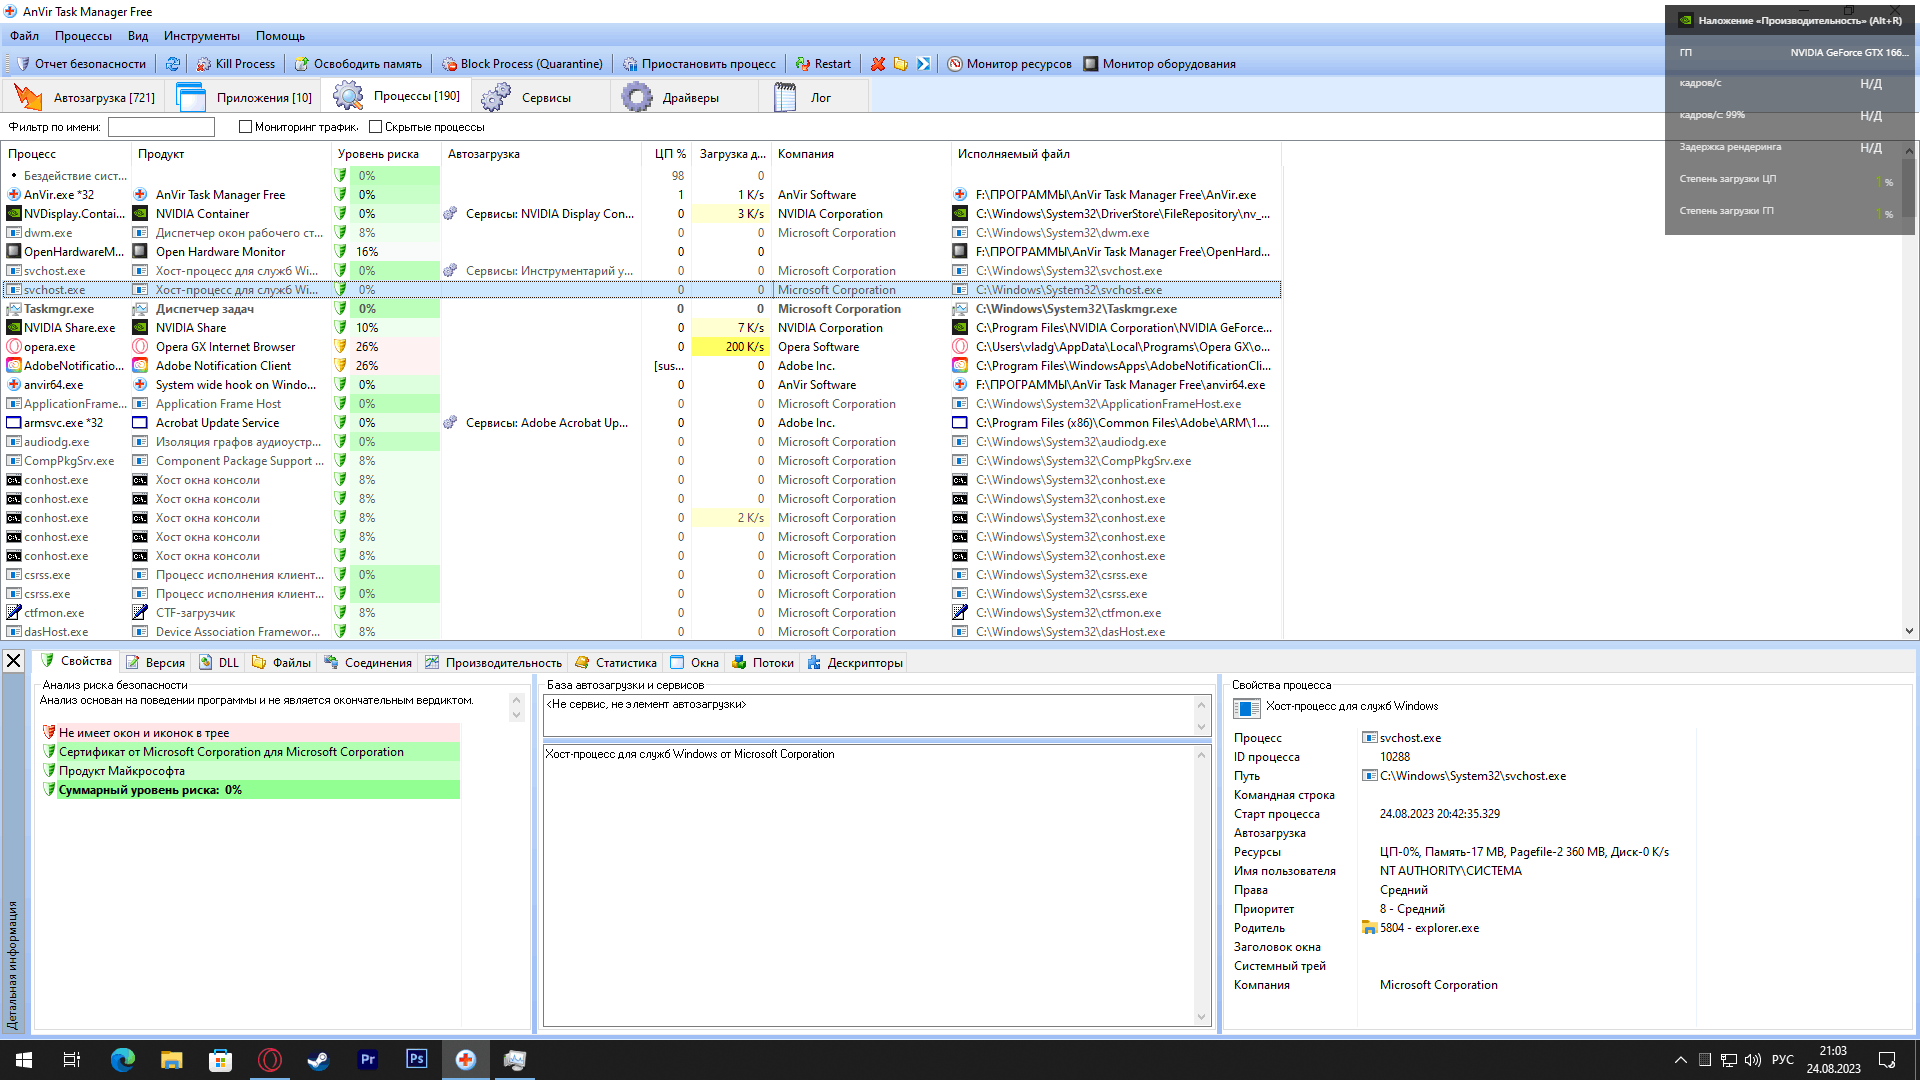Screen dimensions: 1920x1080
Task: Click the Фильтр по имени input field
Action: coord(161,127)
